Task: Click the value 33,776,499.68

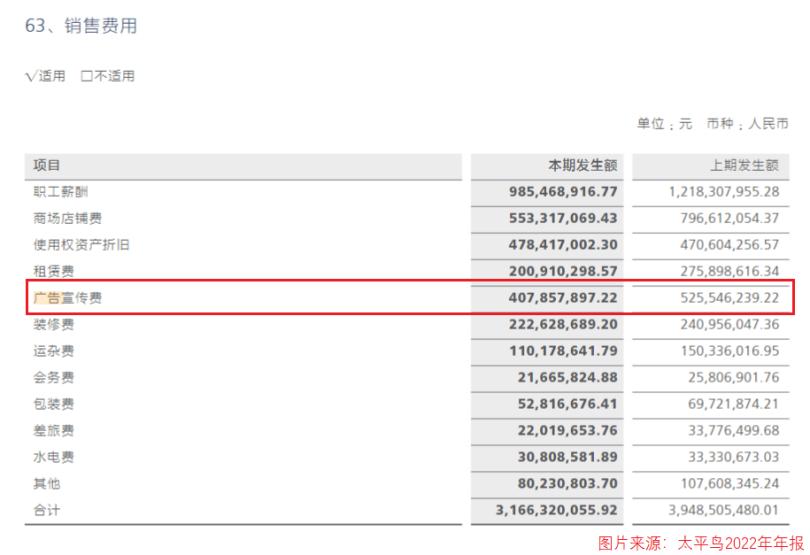Action: (x=734, y=430)
